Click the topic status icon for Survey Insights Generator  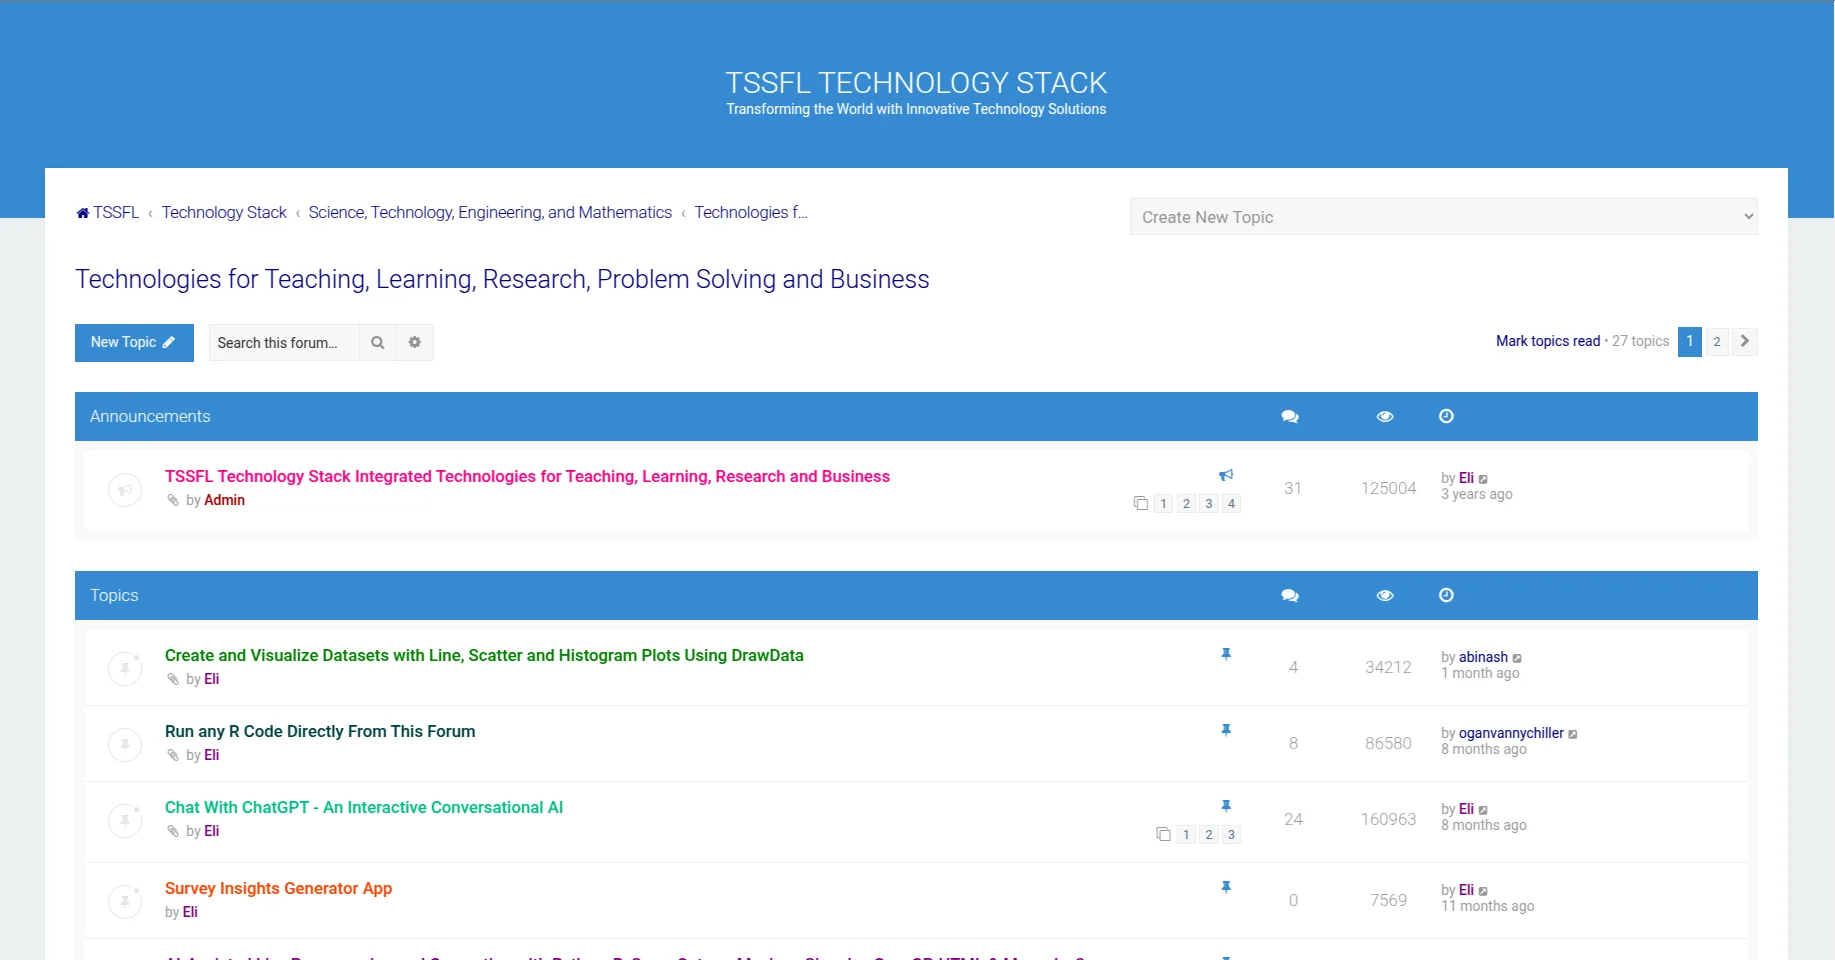pos(125,901)
